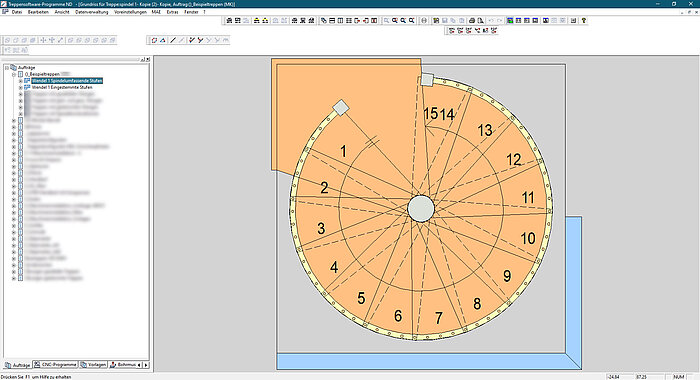Select Wendel 1 Eingestemmte Stufen tree item

click(x=62, y=88)
